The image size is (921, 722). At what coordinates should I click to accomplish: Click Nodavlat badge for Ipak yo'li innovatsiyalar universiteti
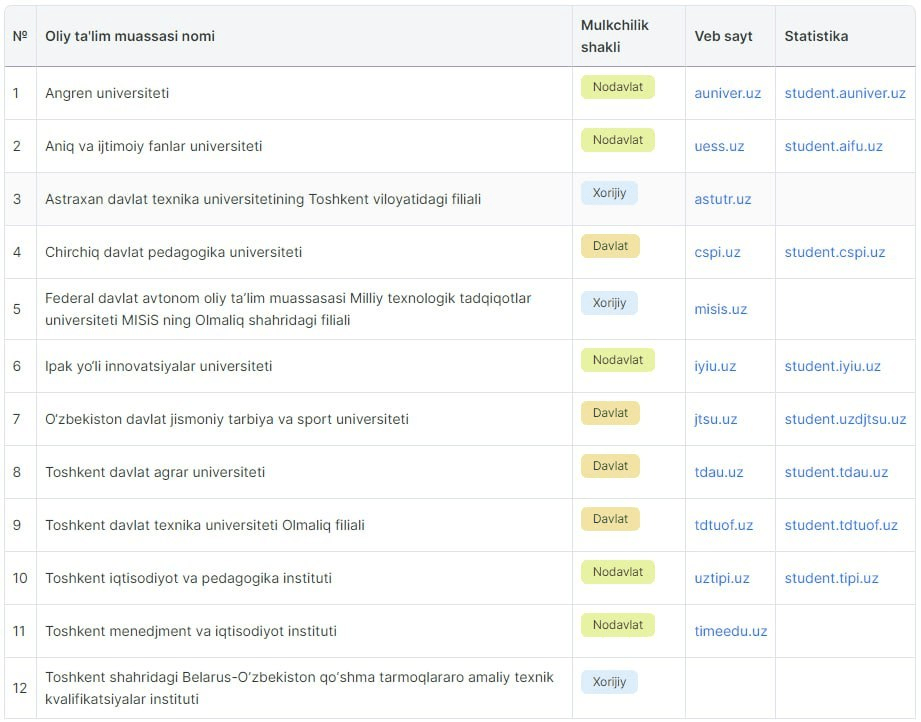617,360
